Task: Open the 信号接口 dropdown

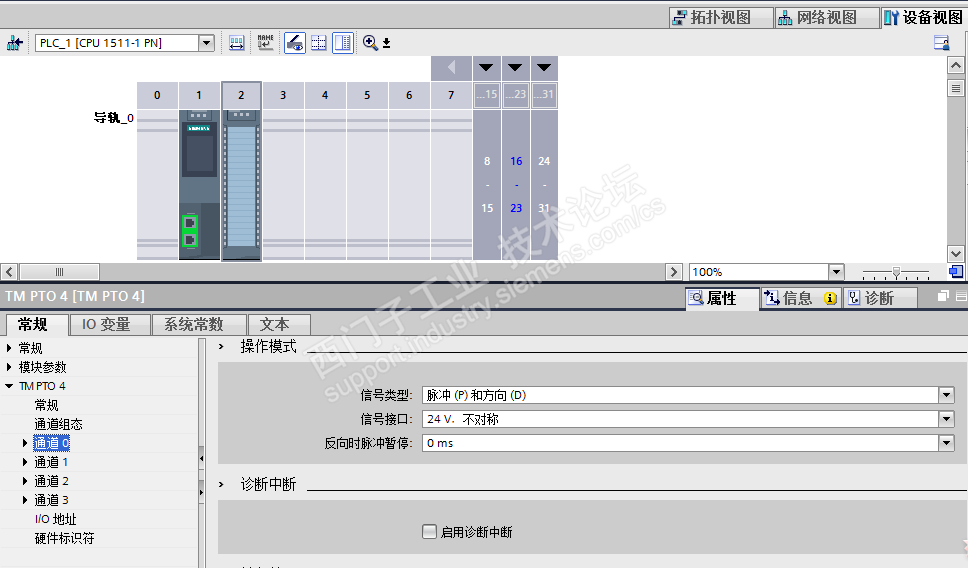Action: click(x=946, y=419)
